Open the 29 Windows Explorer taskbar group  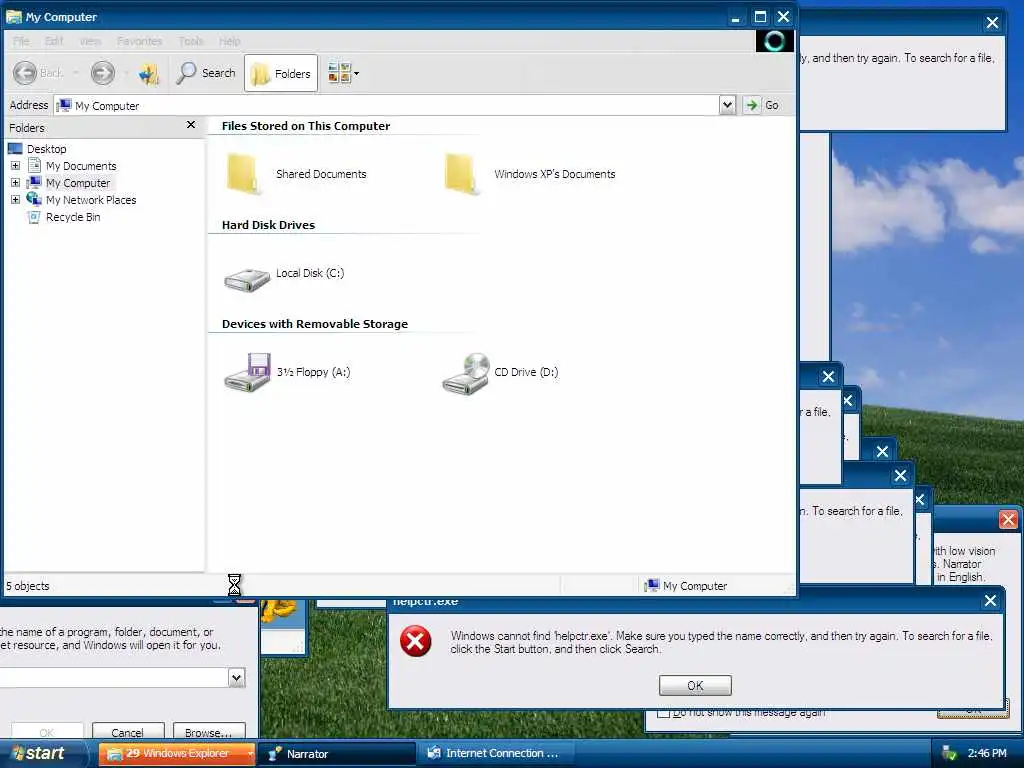coord(176,754)
